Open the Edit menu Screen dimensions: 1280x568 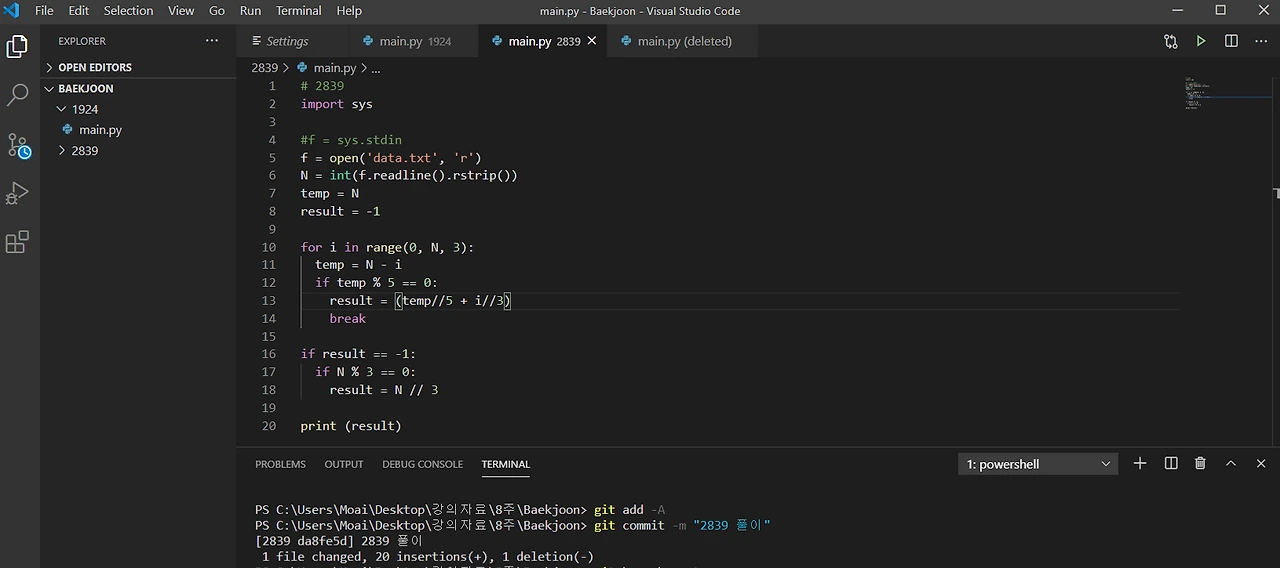(79, 11)
